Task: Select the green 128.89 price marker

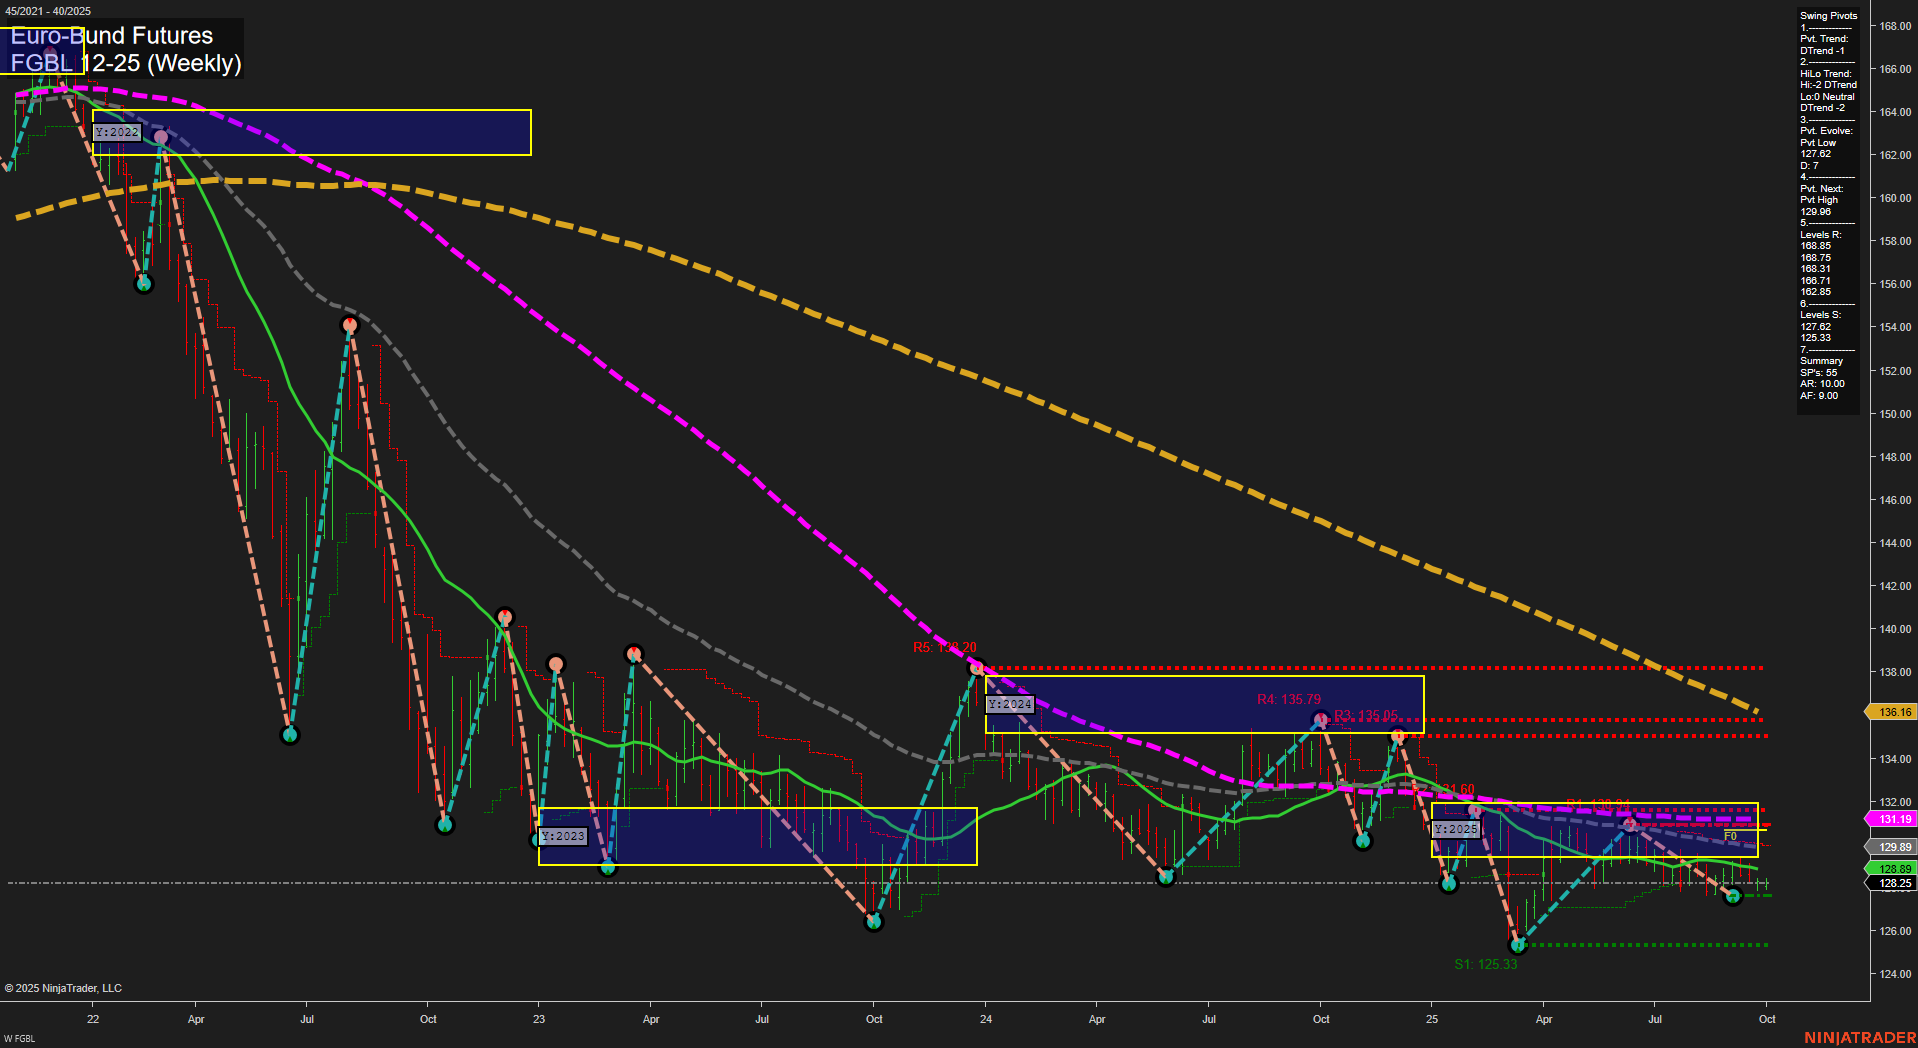Action: click(1891, 869)
